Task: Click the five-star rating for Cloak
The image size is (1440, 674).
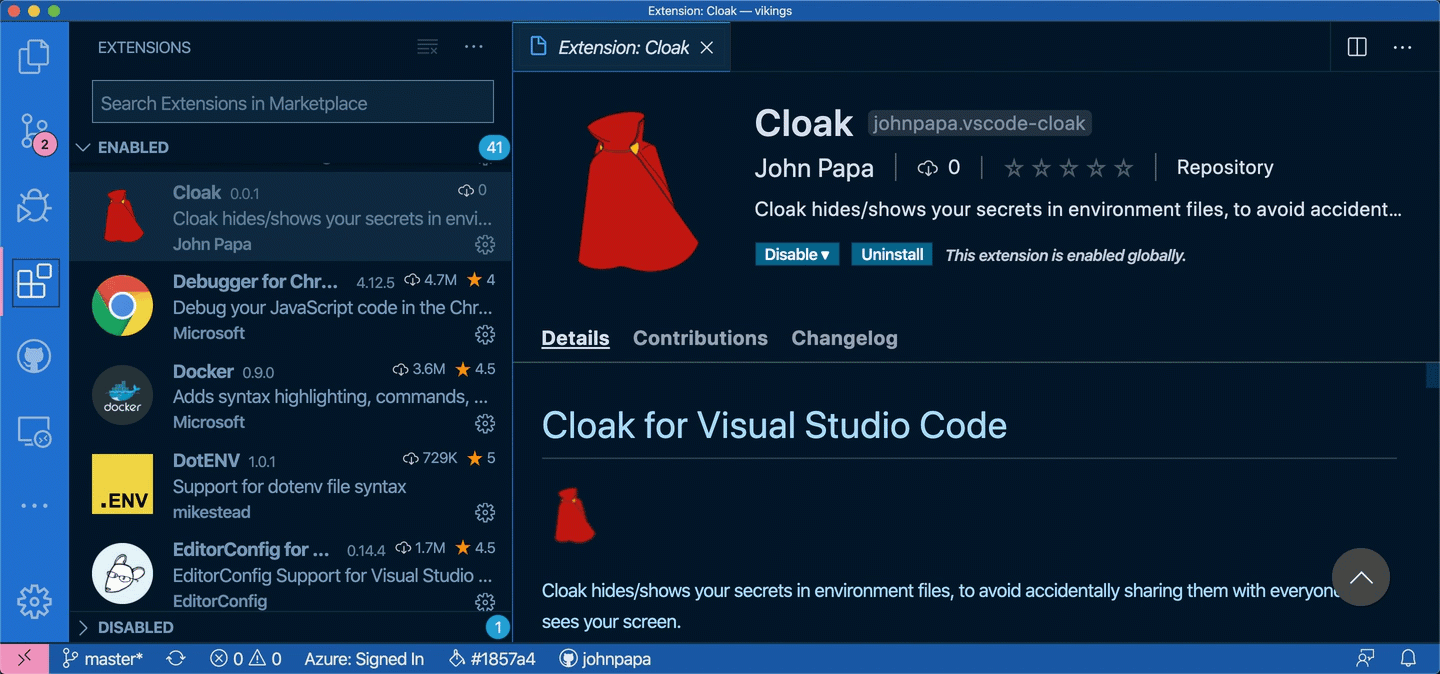Action: pos(1069,168)
